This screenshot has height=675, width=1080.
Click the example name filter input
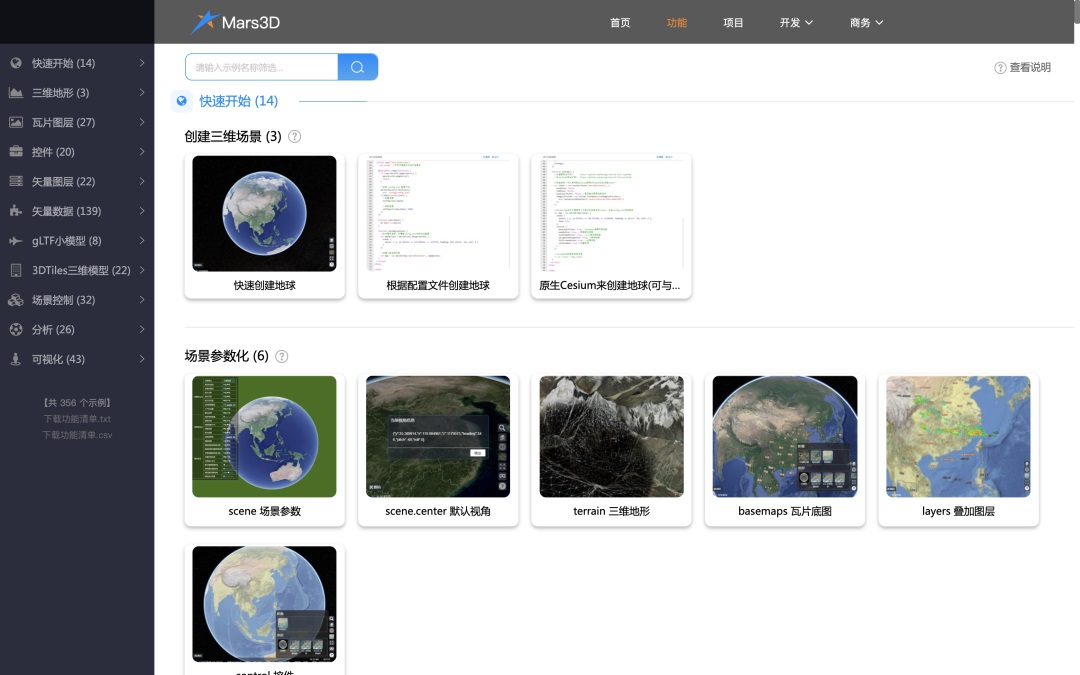262,67
